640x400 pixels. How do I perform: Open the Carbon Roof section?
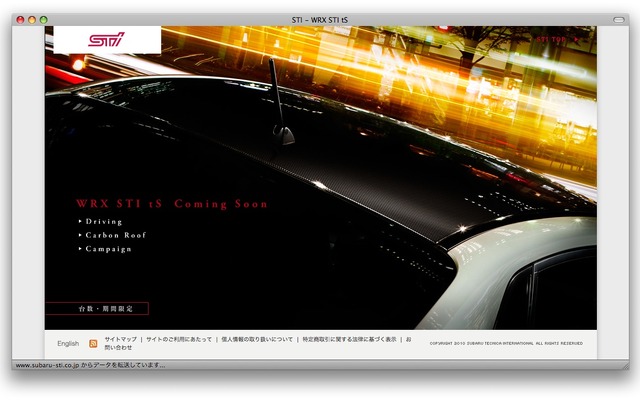[116, 235]
